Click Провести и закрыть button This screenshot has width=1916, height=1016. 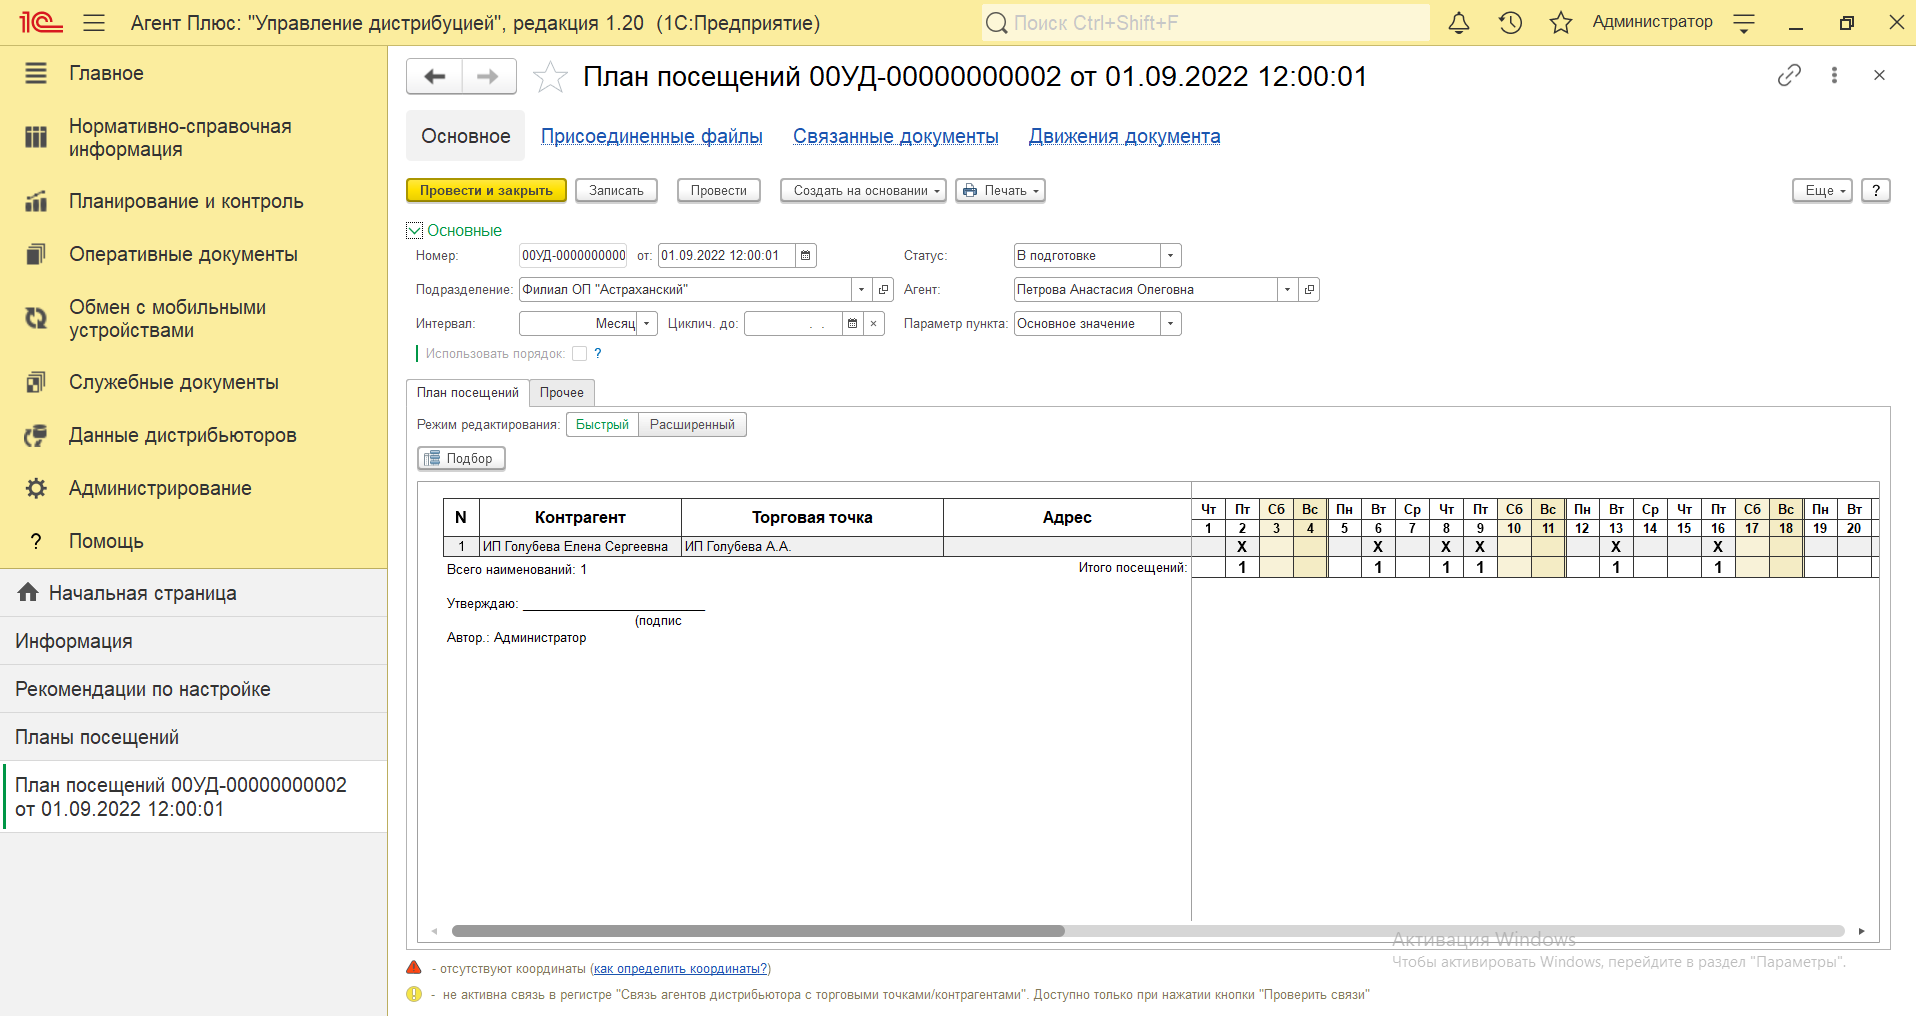(486, 190)
